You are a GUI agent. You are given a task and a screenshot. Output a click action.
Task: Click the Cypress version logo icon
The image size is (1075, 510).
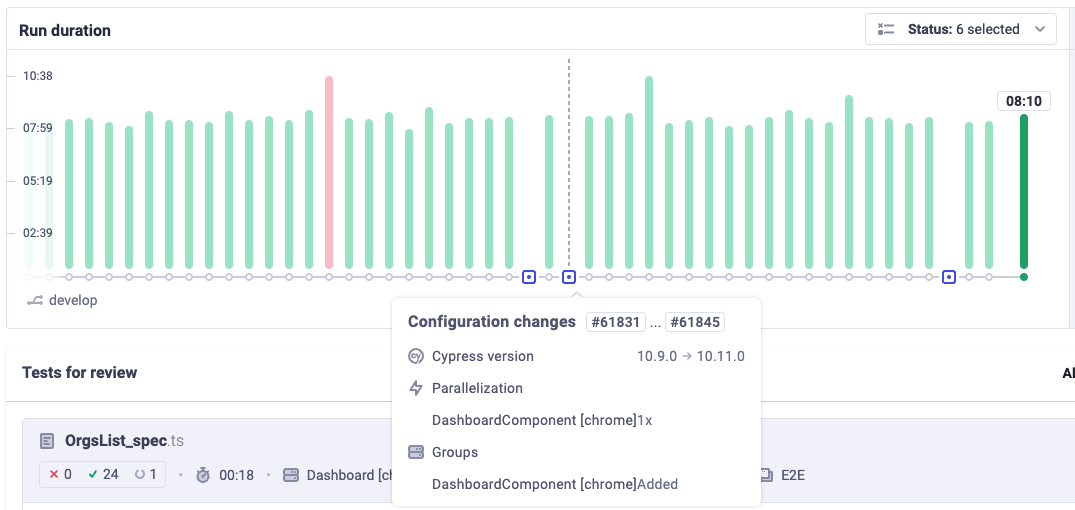(416, 356)
